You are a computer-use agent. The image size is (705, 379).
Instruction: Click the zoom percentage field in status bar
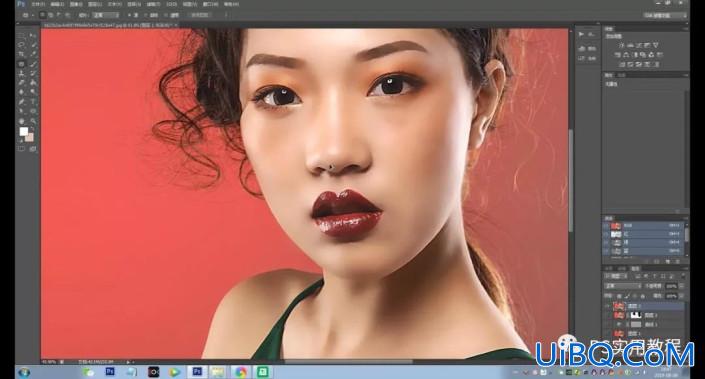pos(49,361)
